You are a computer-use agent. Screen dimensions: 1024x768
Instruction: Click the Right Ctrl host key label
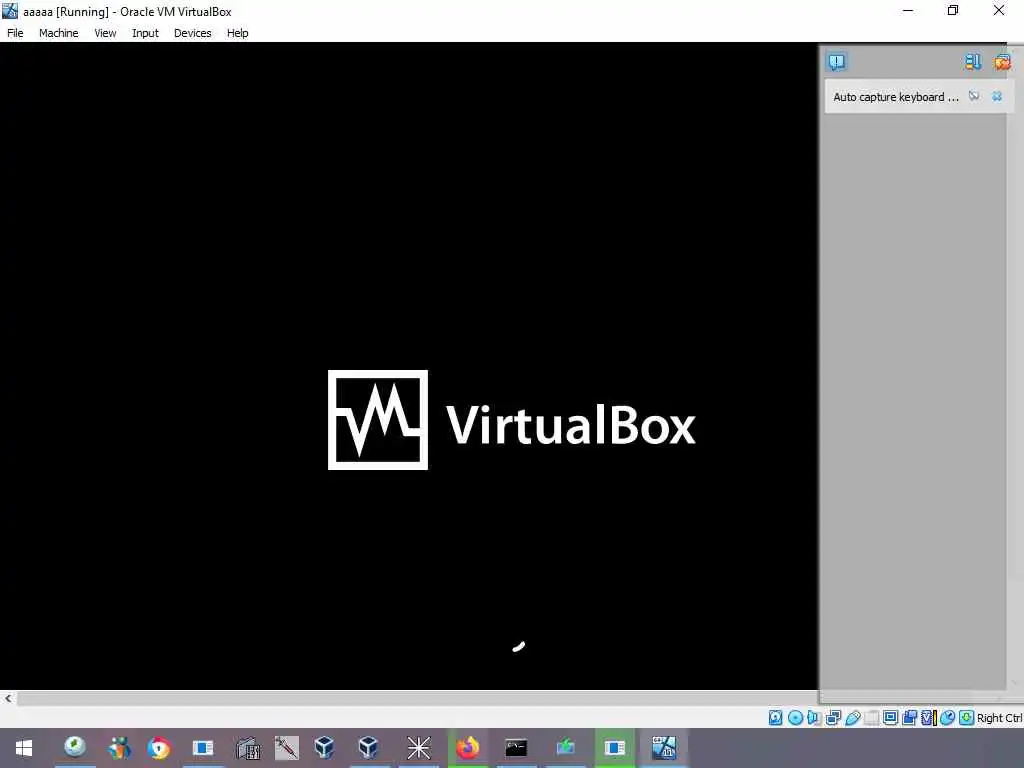pyautogui.click(x=999, y=718)
